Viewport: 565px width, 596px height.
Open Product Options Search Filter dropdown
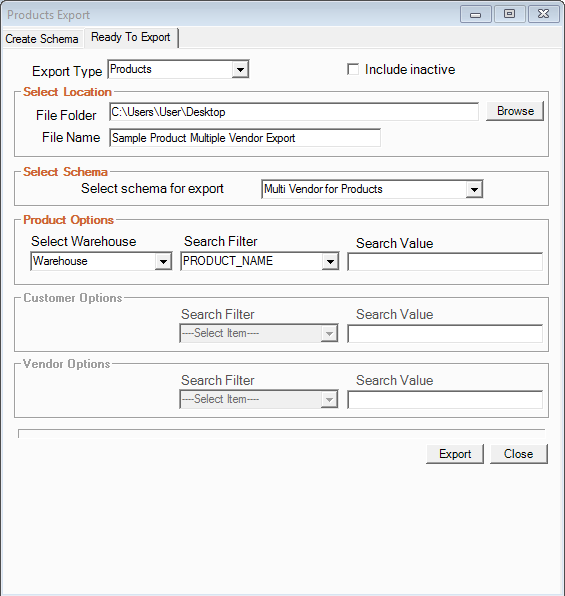coord(260,262)
